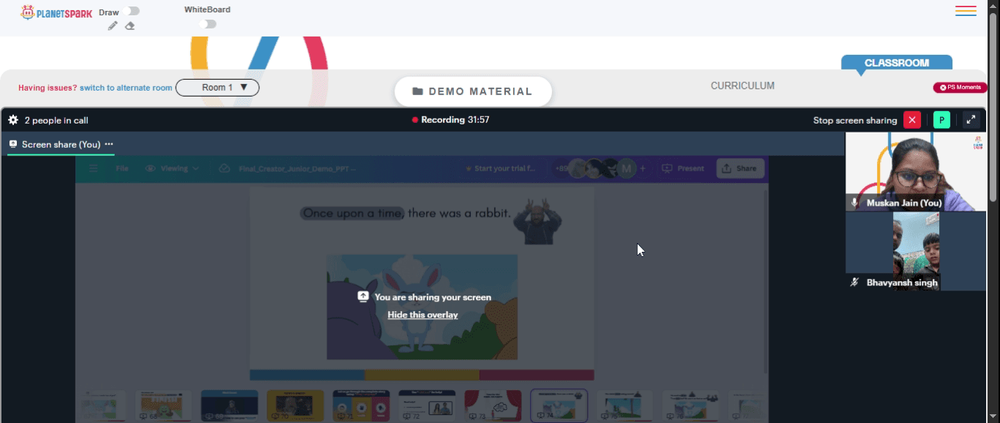Select the eraser tool under Draw

point(129,26)
